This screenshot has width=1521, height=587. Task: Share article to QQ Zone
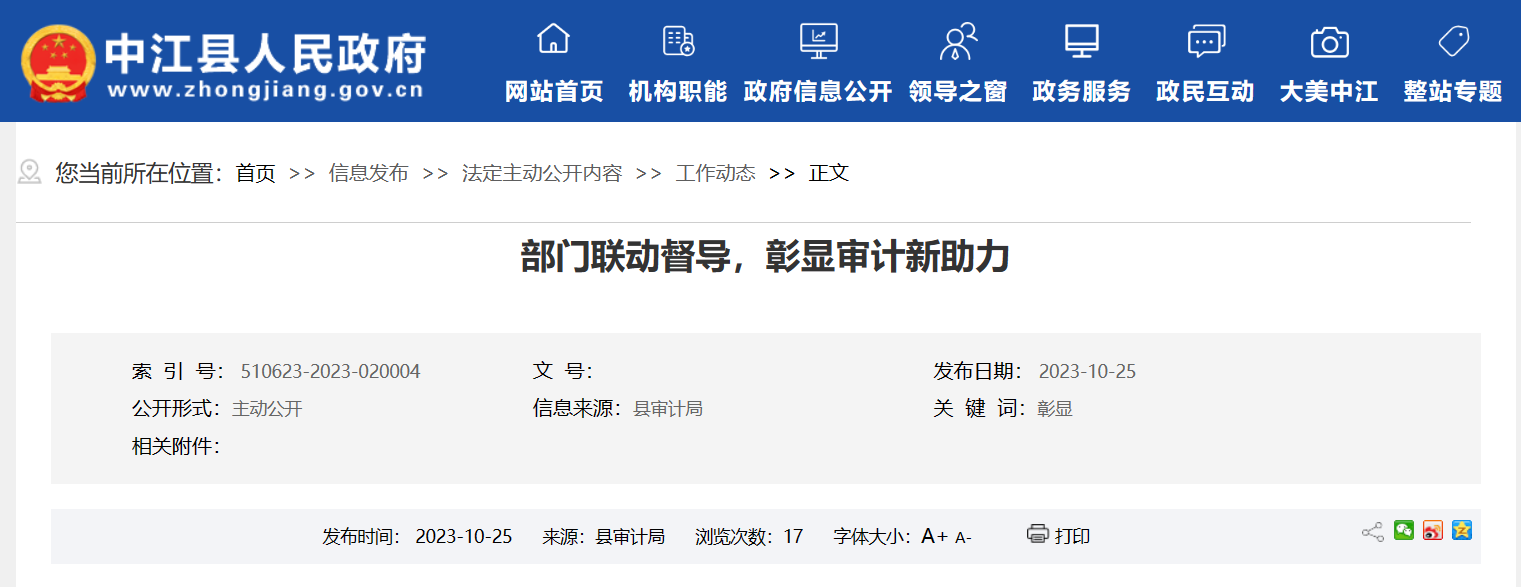(x=1462, y=531)
